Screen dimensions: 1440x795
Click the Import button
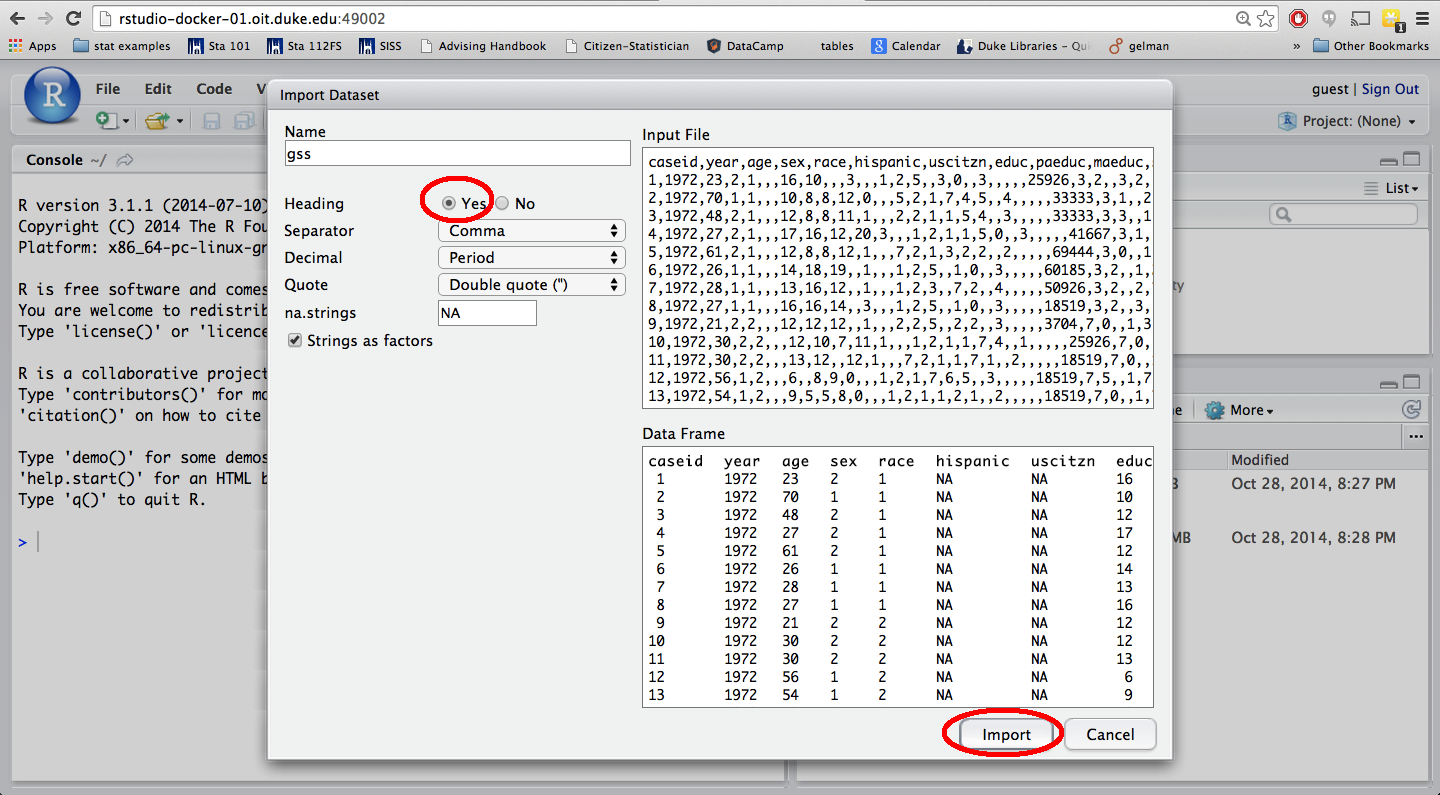[x=1006, y=734]
